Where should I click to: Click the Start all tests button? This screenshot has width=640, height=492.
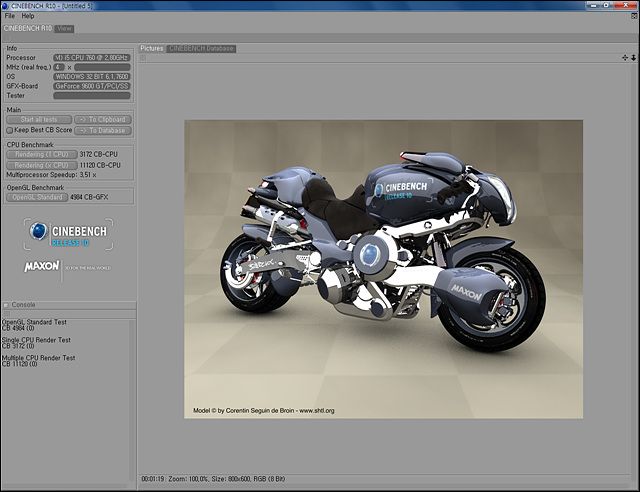[x=39, y=120]
